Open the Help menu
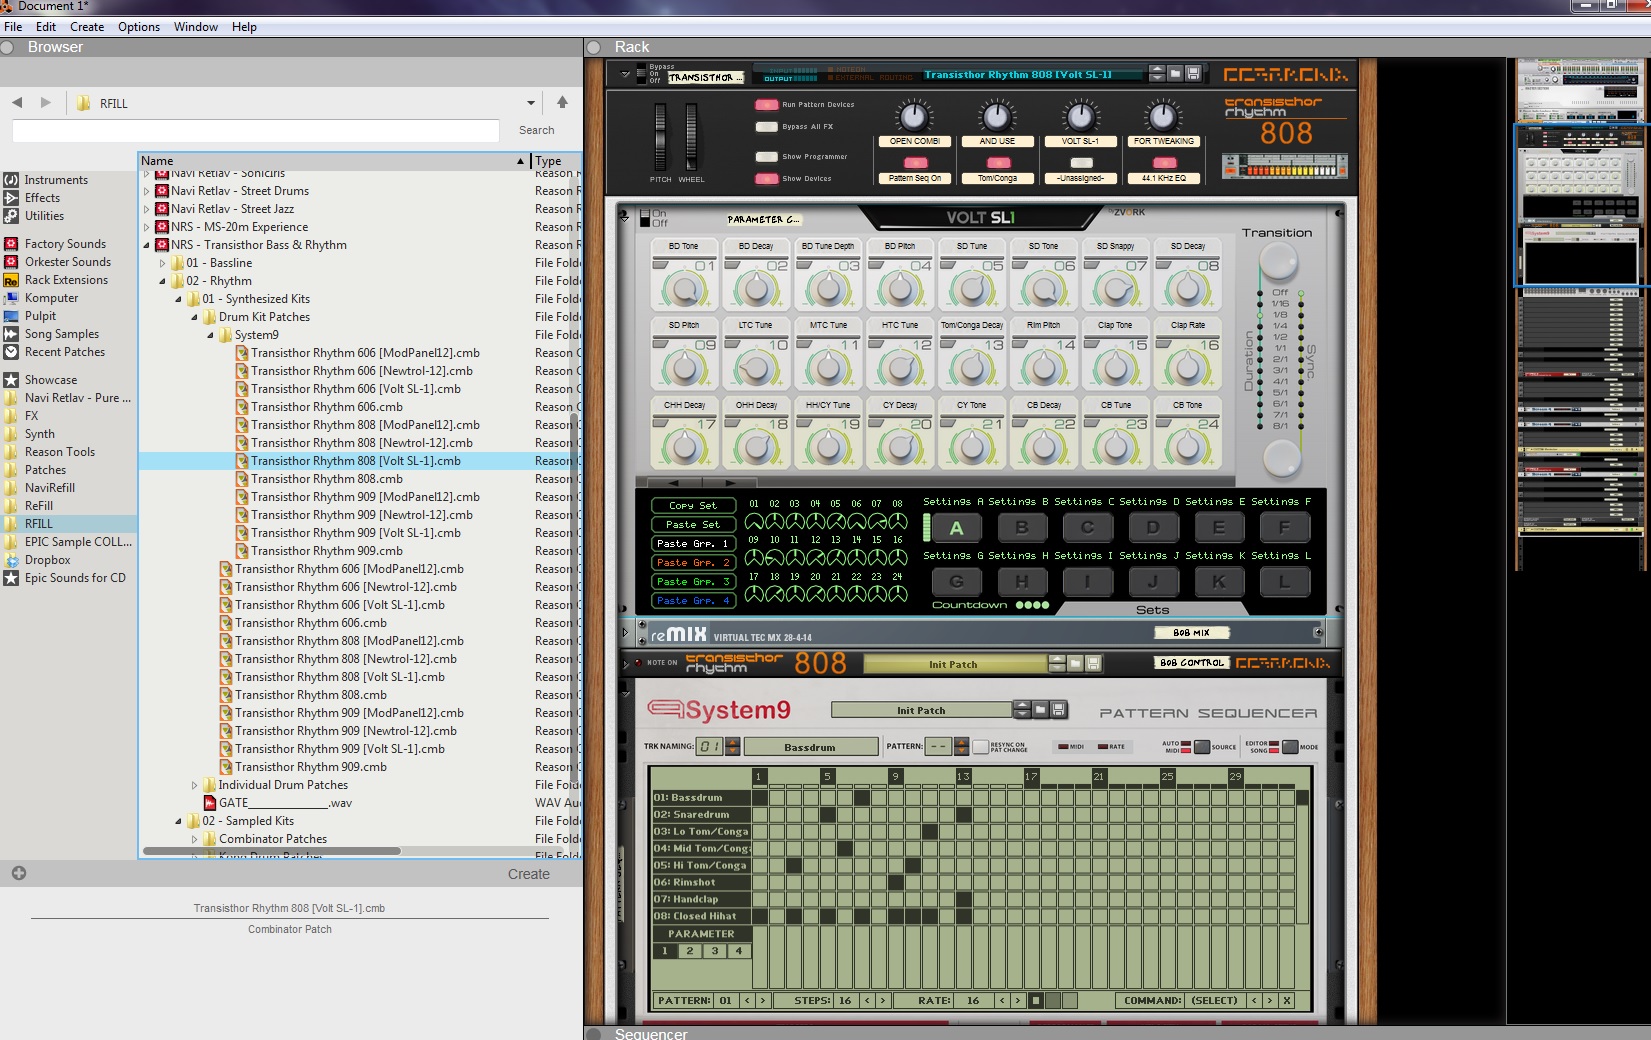 [x=244, y=27]
